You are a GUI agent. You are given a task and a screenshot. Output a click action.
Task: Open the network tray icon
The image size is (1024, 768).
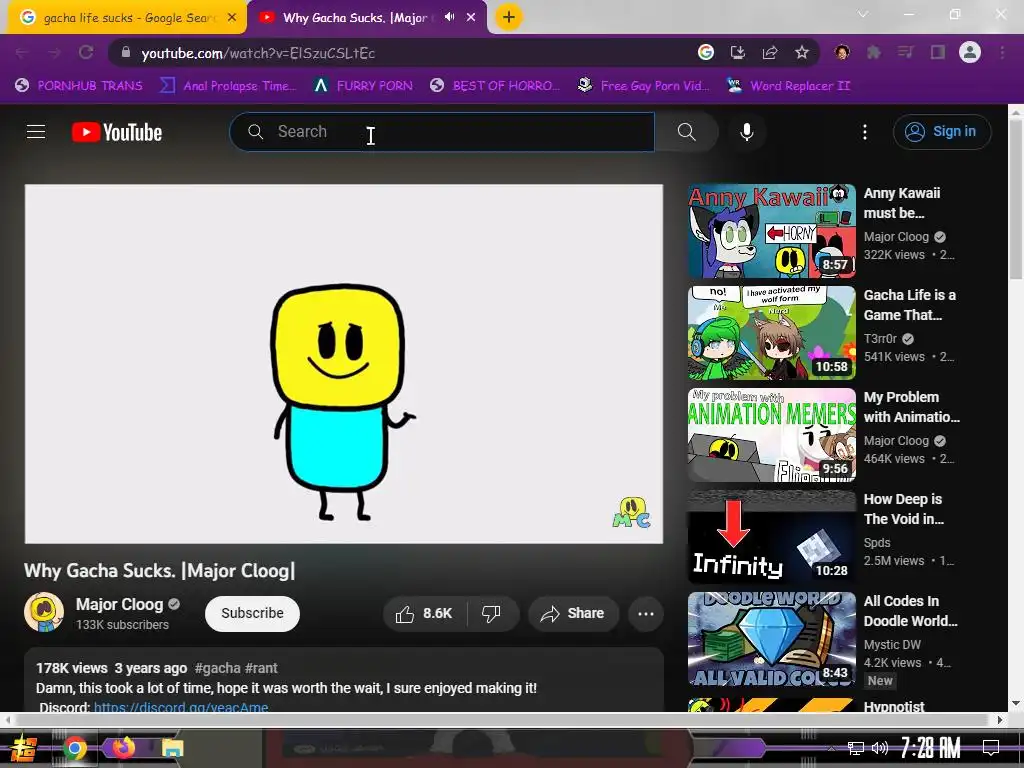tap(856, 748)
